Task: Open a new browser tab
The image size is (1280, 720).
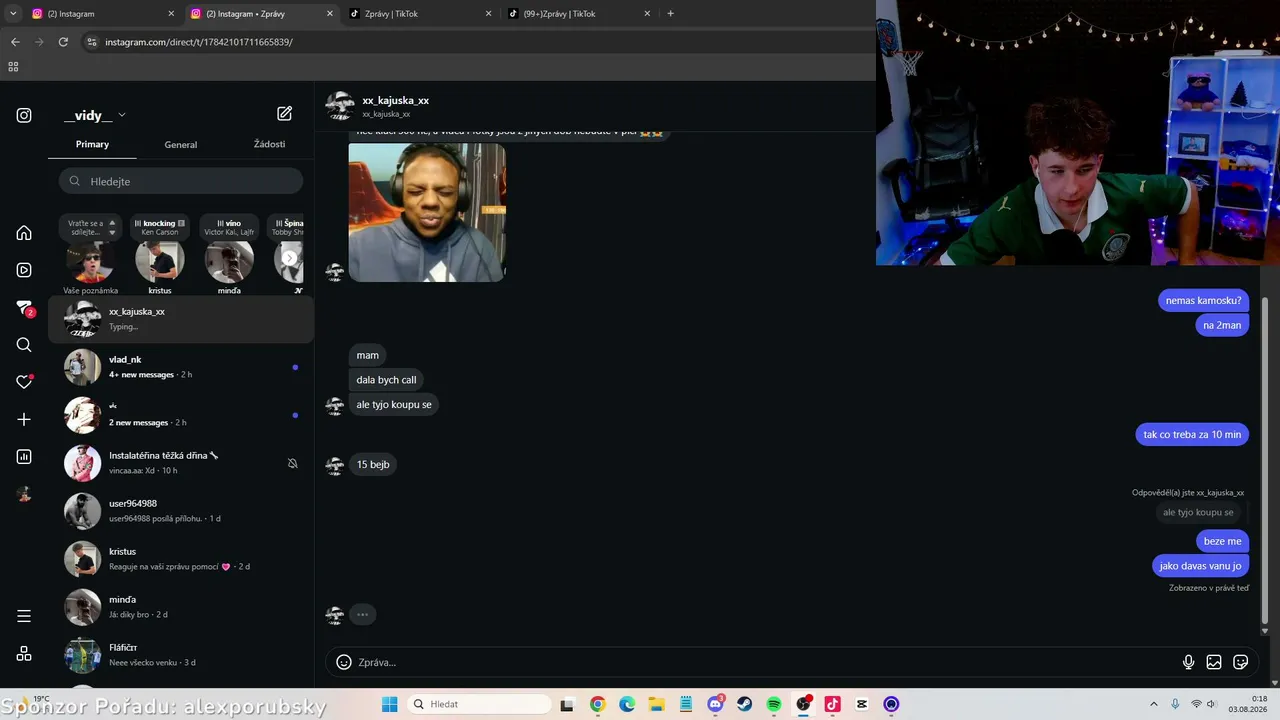Action: (x=670, y=14)
